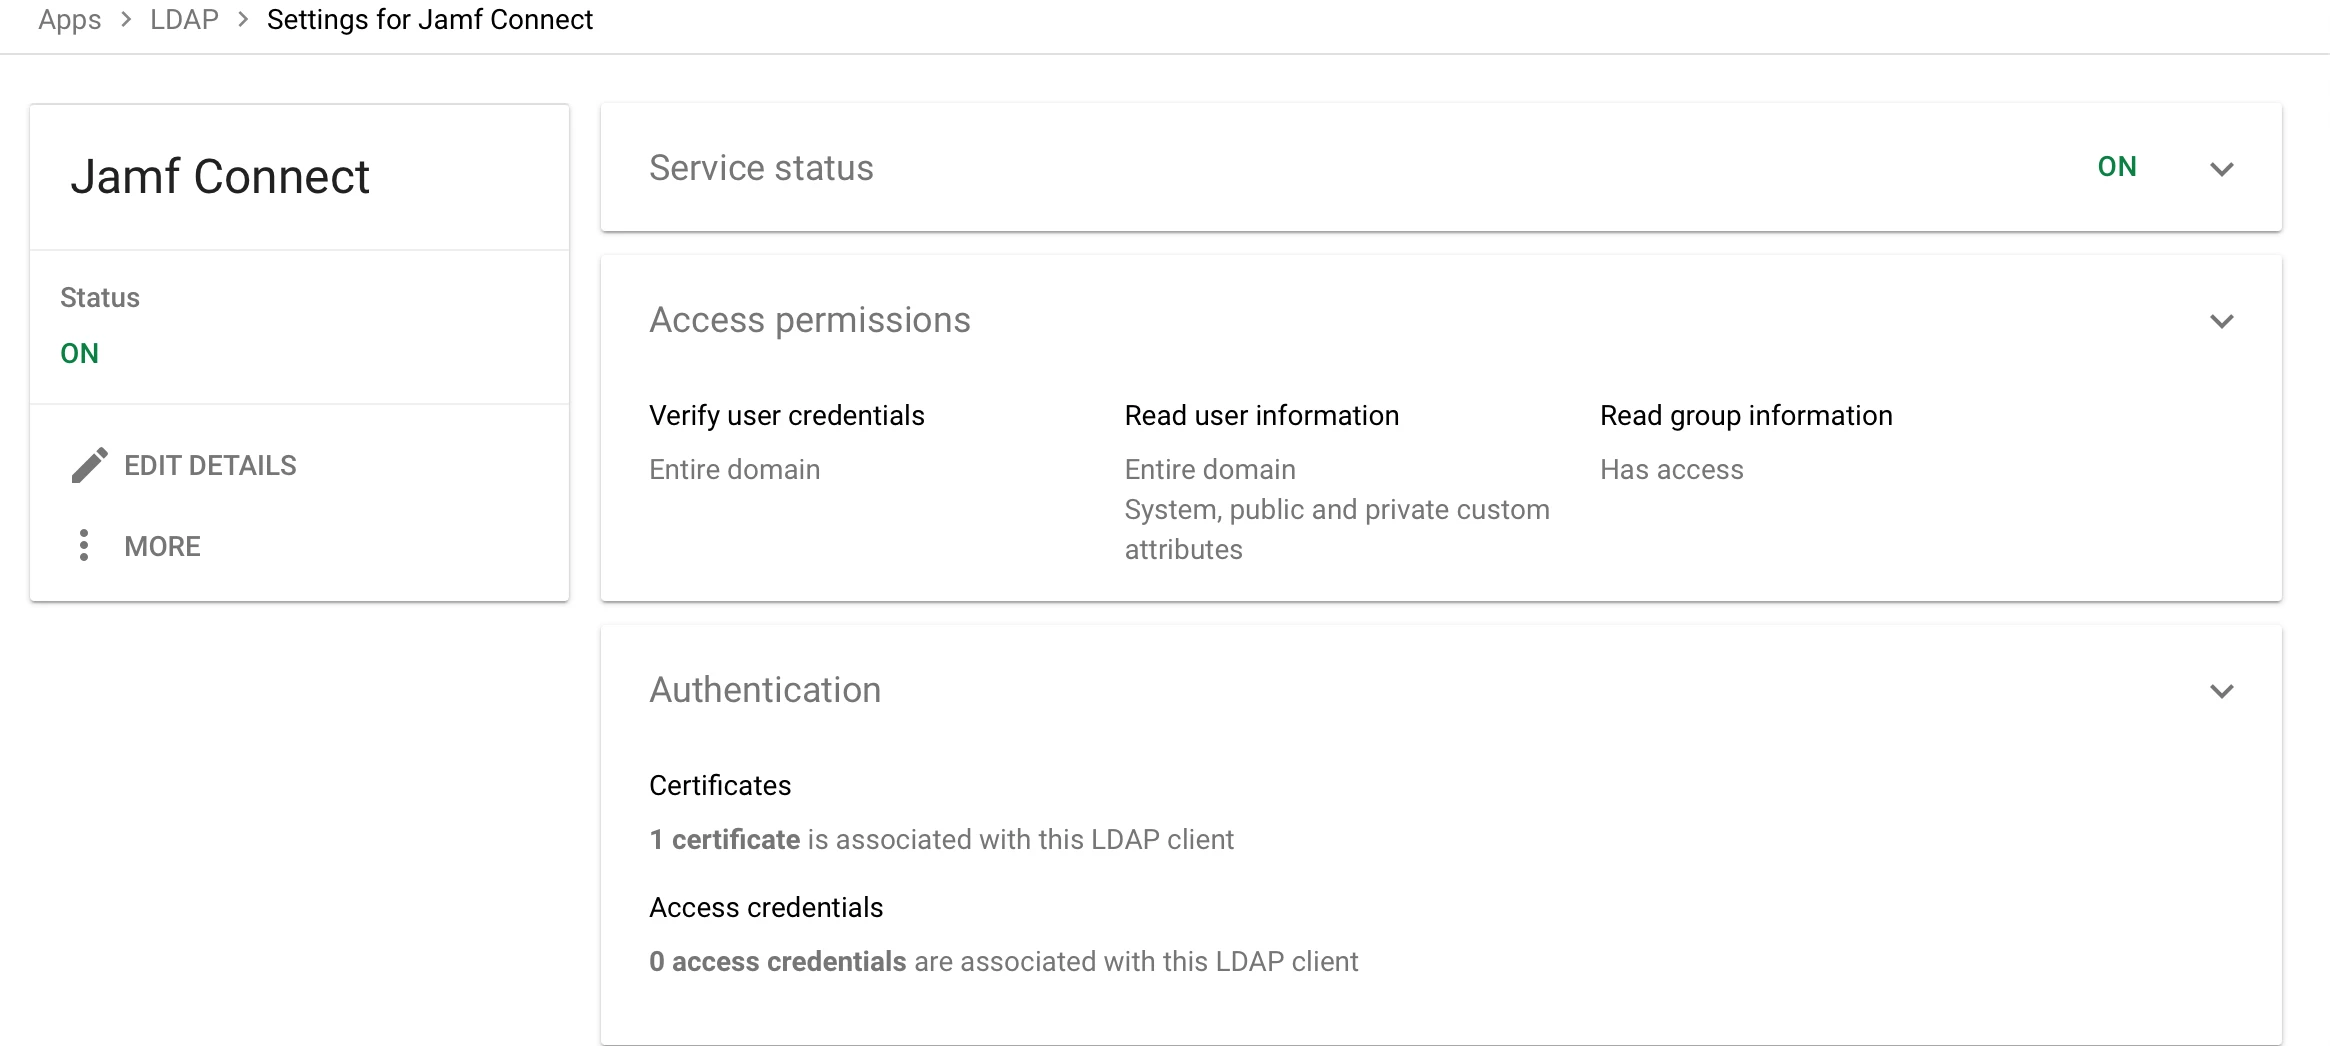The height and width of the screenshot is (1046, 2330).
Task: Click the Access credentials label
Action: [x=766, y=907]
